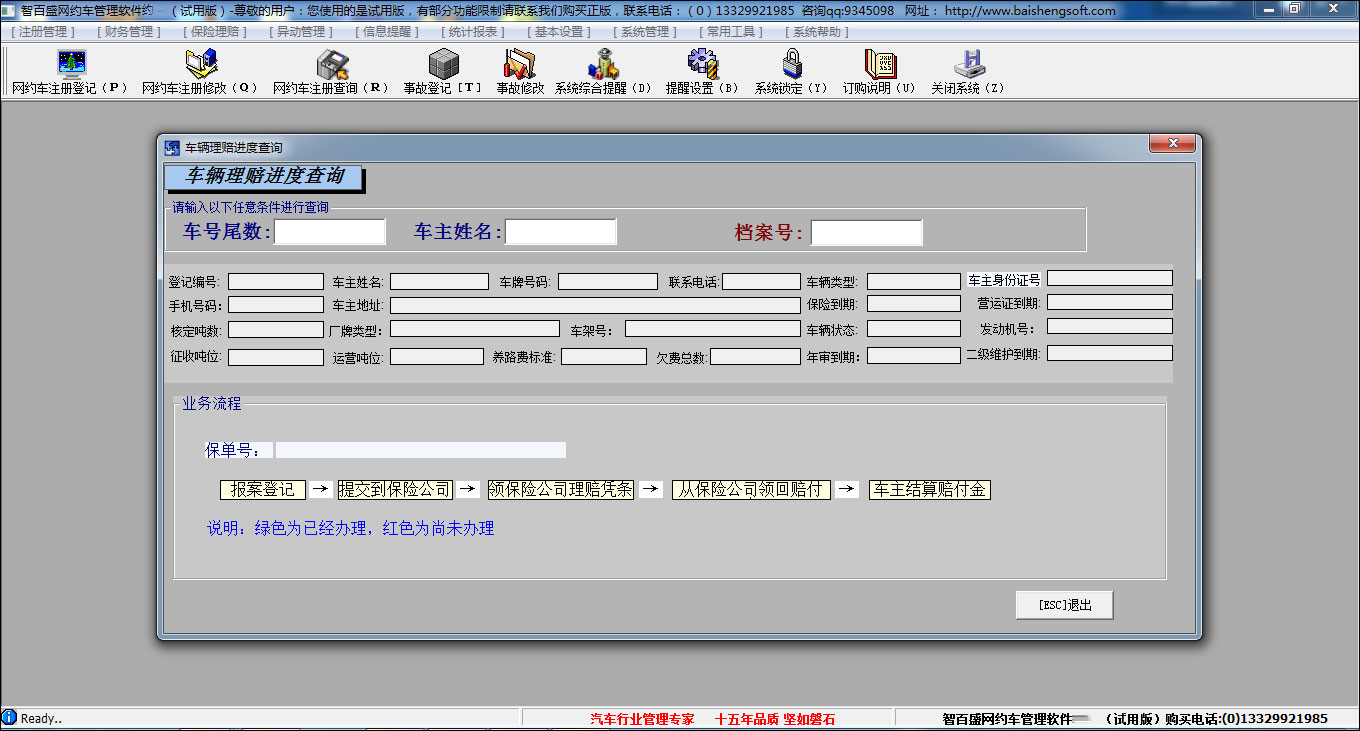Open 系统综合提醒 toolbar icon
This screenshot has width=1360, height=731.
(603, 65)
